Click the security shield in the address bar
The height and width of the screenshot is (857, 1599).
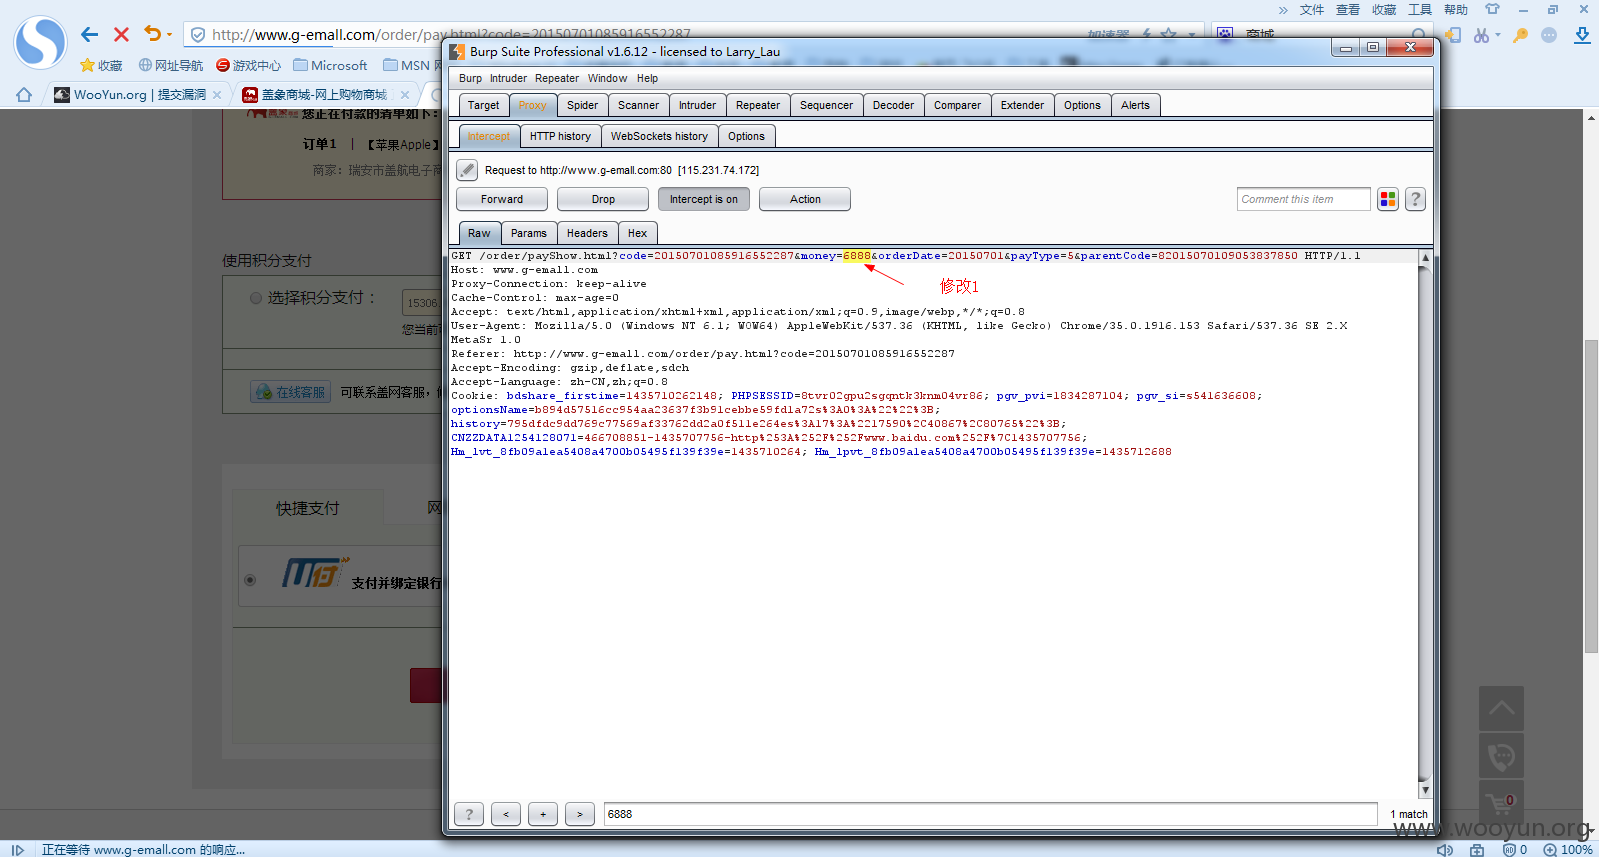pos(198,35)
